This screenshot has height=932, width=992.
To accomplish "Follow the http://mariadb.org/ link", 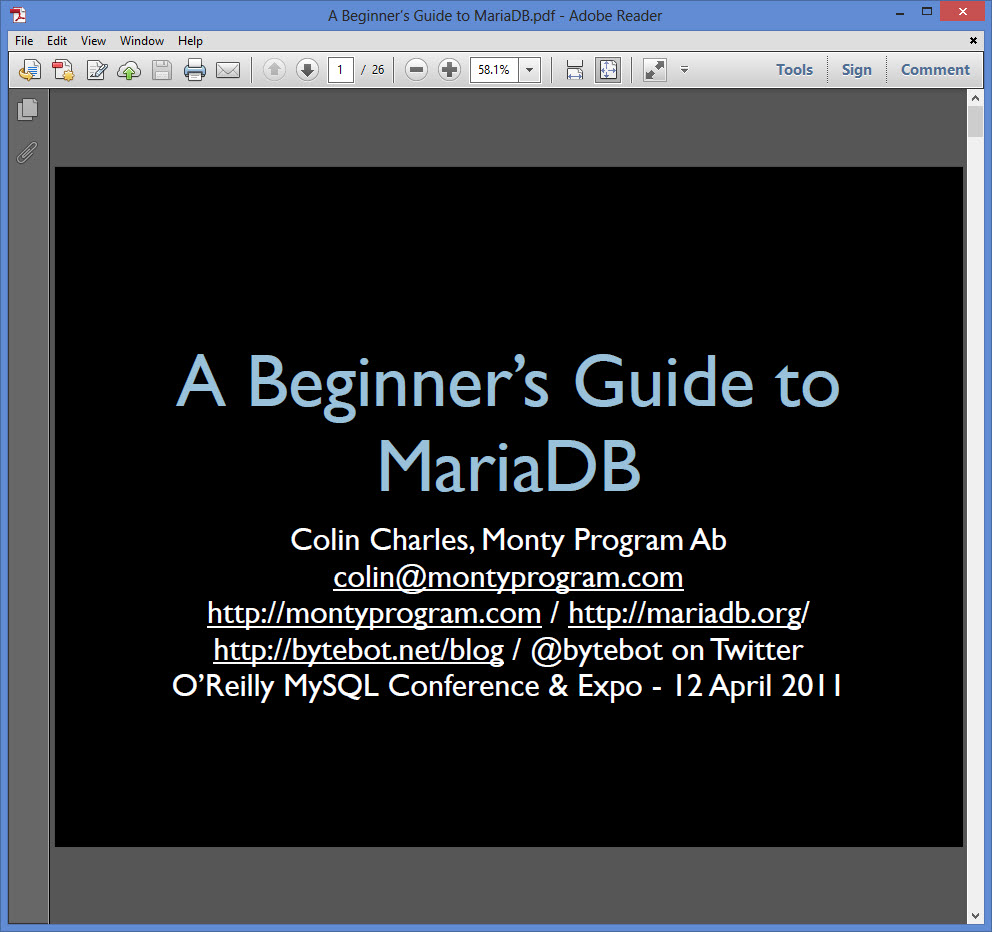I will click(x=688, y=614).
